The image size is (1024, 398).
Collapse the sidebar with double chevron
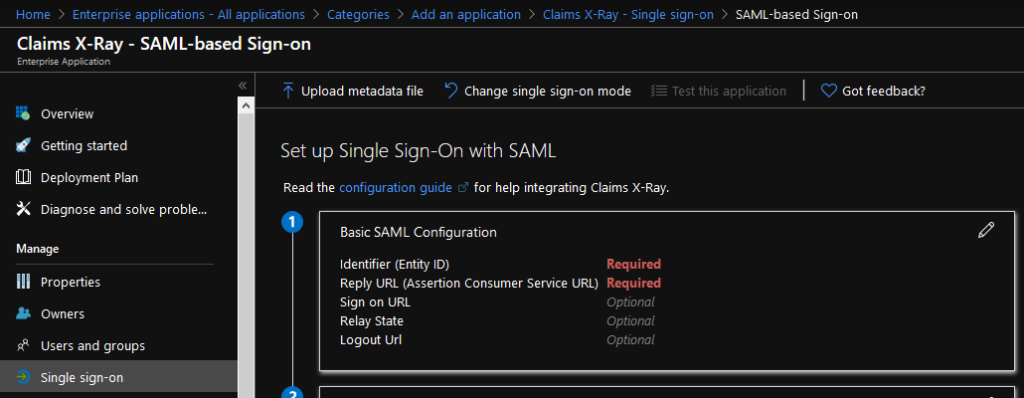pos(242,86)
